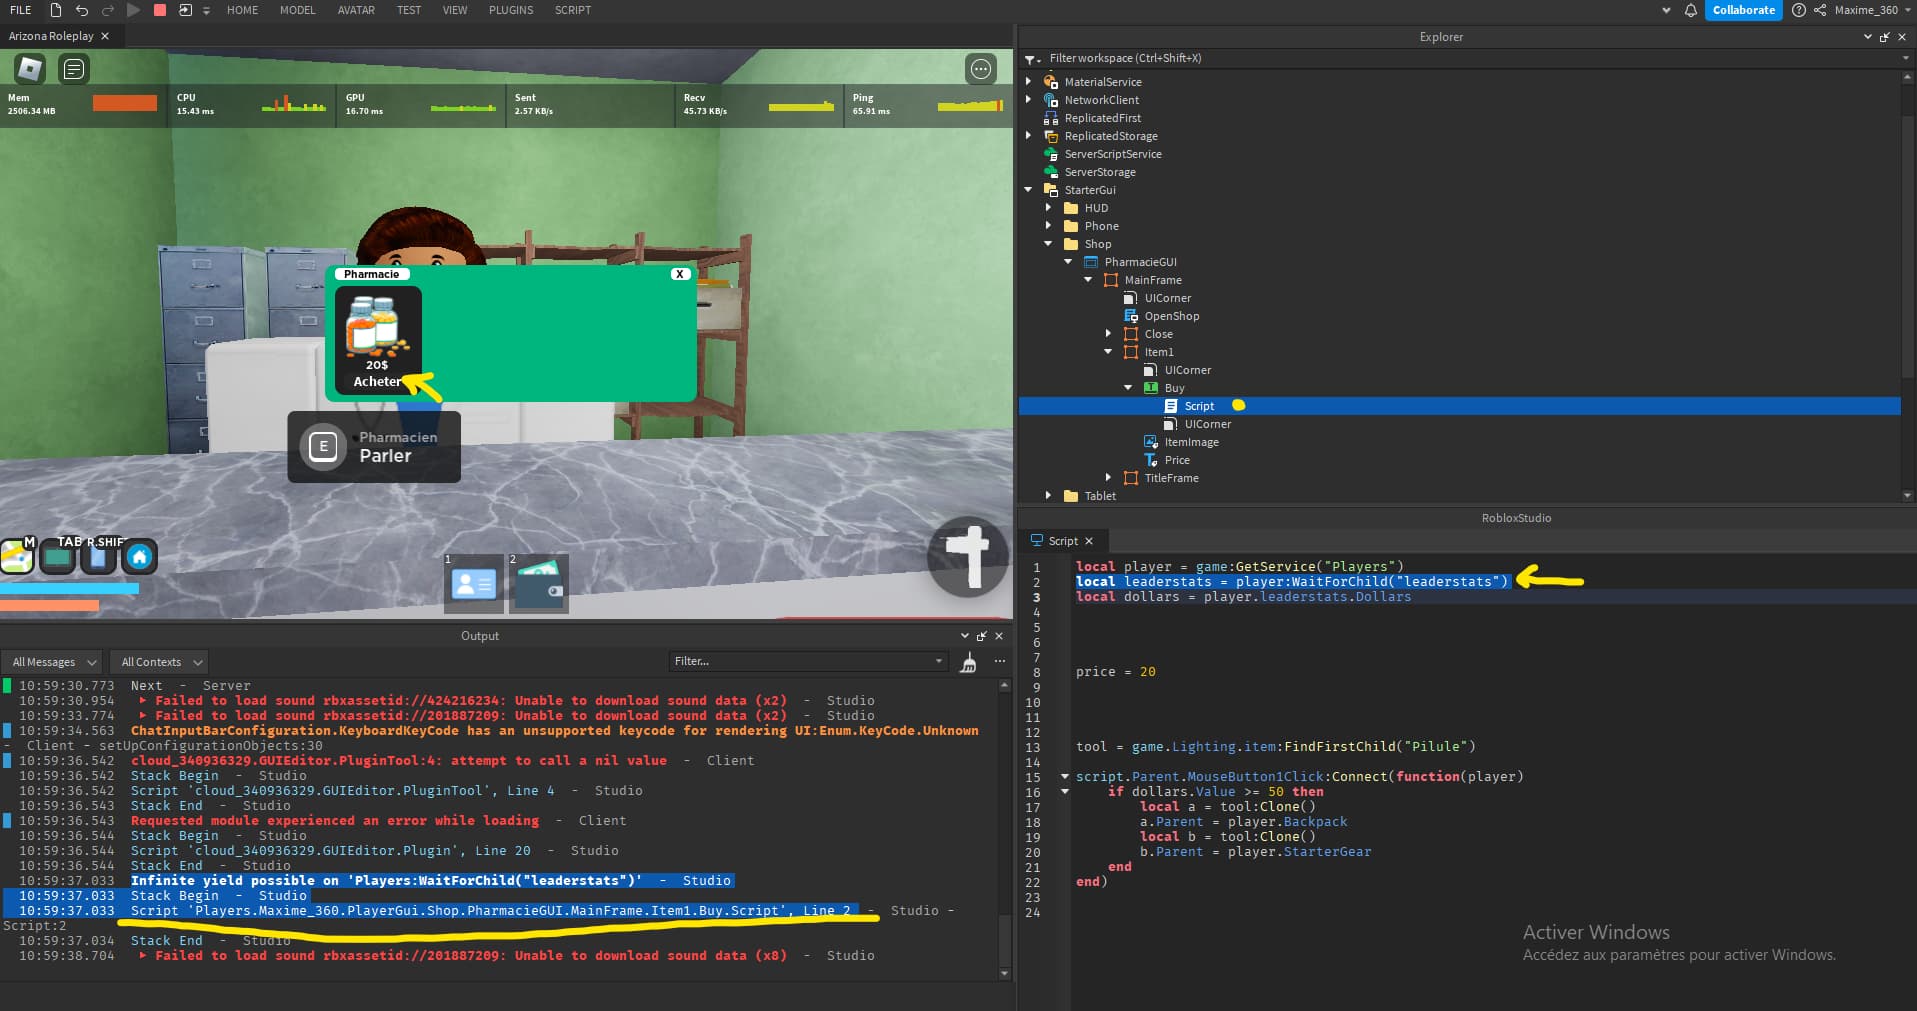This screenshot has height=1011, width=1917.
Task: Collapse the MainFrame tree item
Action: (1088, 280)
